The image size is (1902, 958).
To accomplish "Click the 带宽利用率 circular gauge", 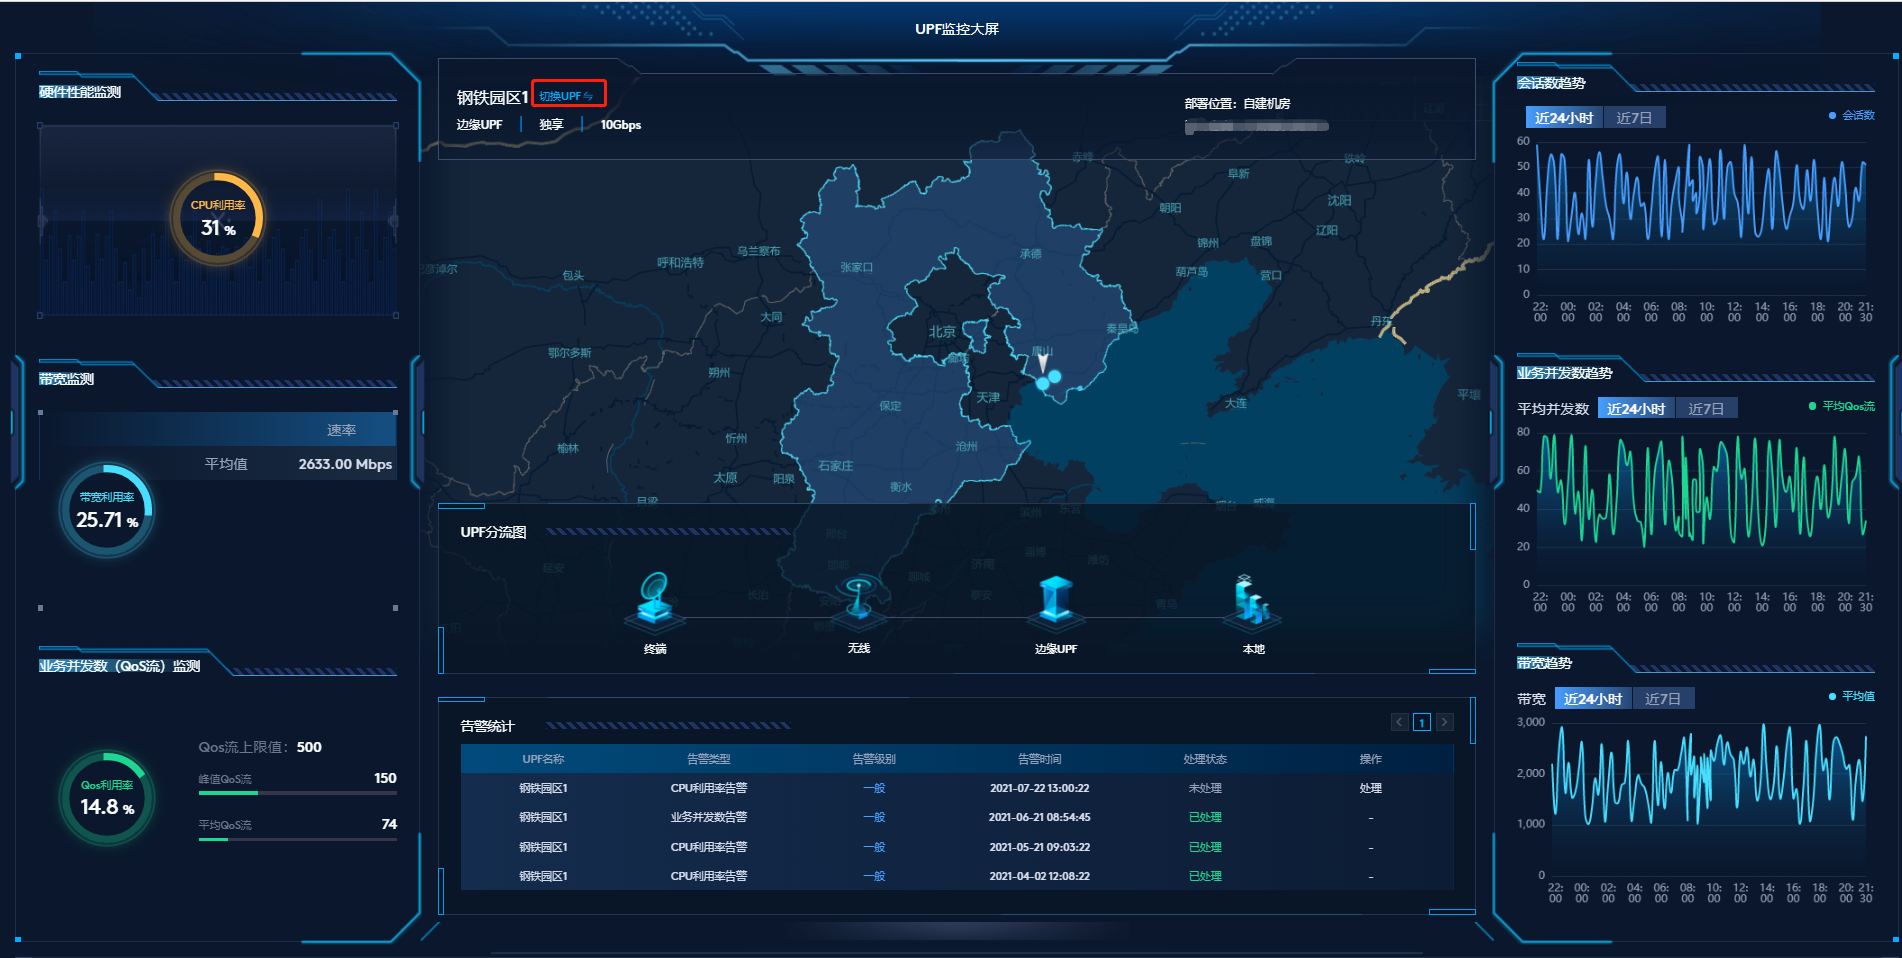I will 106,510.
